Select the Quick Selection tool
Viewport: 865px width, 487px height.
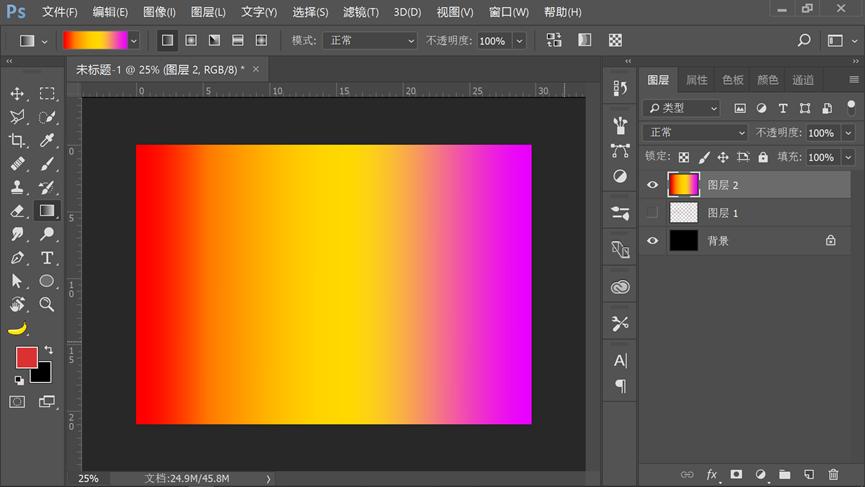coord(47,117)
